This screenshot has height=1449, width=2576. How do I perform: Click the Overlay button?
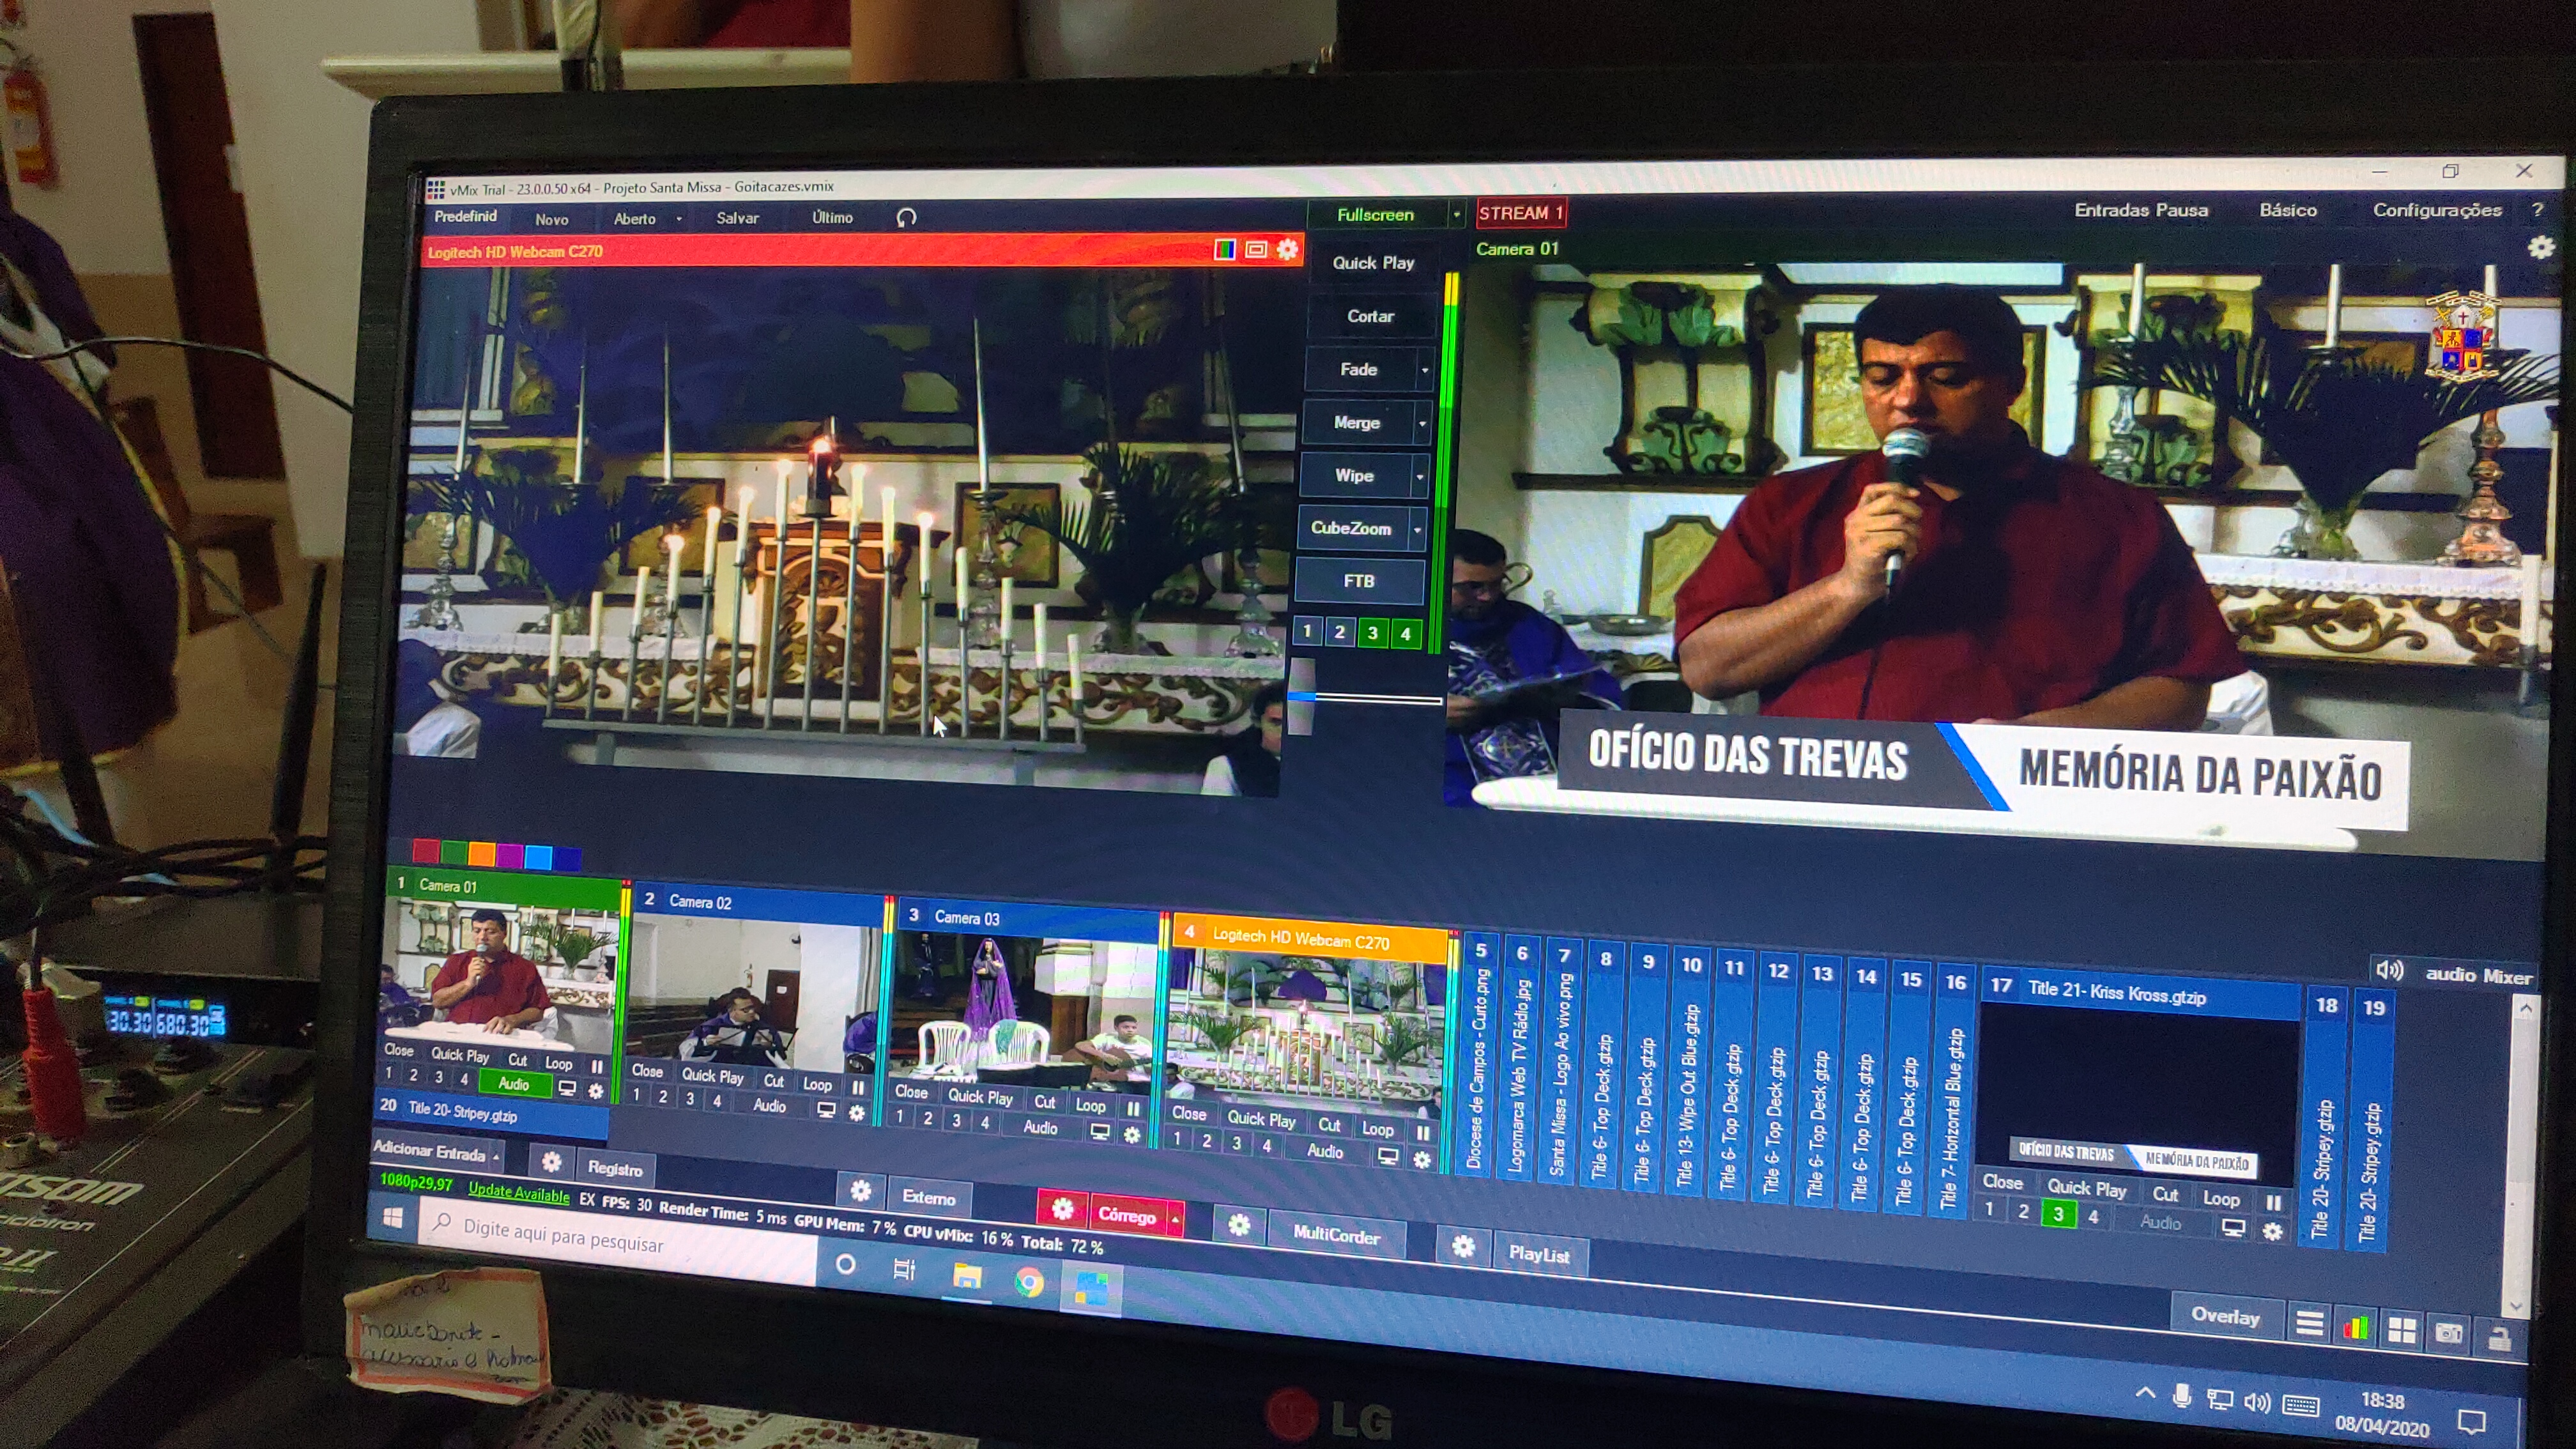2225,1316
